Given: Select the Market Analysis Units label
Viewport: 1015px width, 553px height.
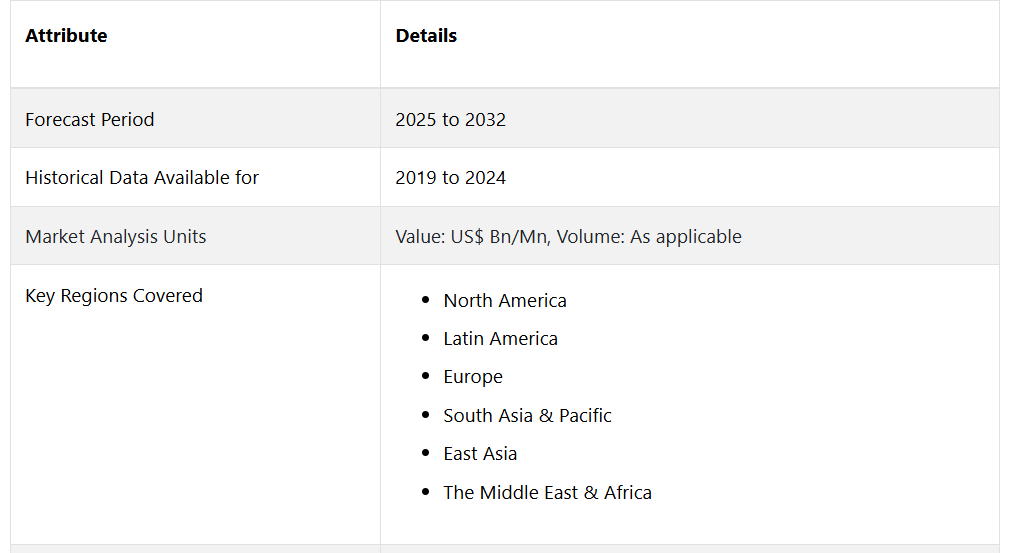Looking at the screenshot, I should coord(116,237).
